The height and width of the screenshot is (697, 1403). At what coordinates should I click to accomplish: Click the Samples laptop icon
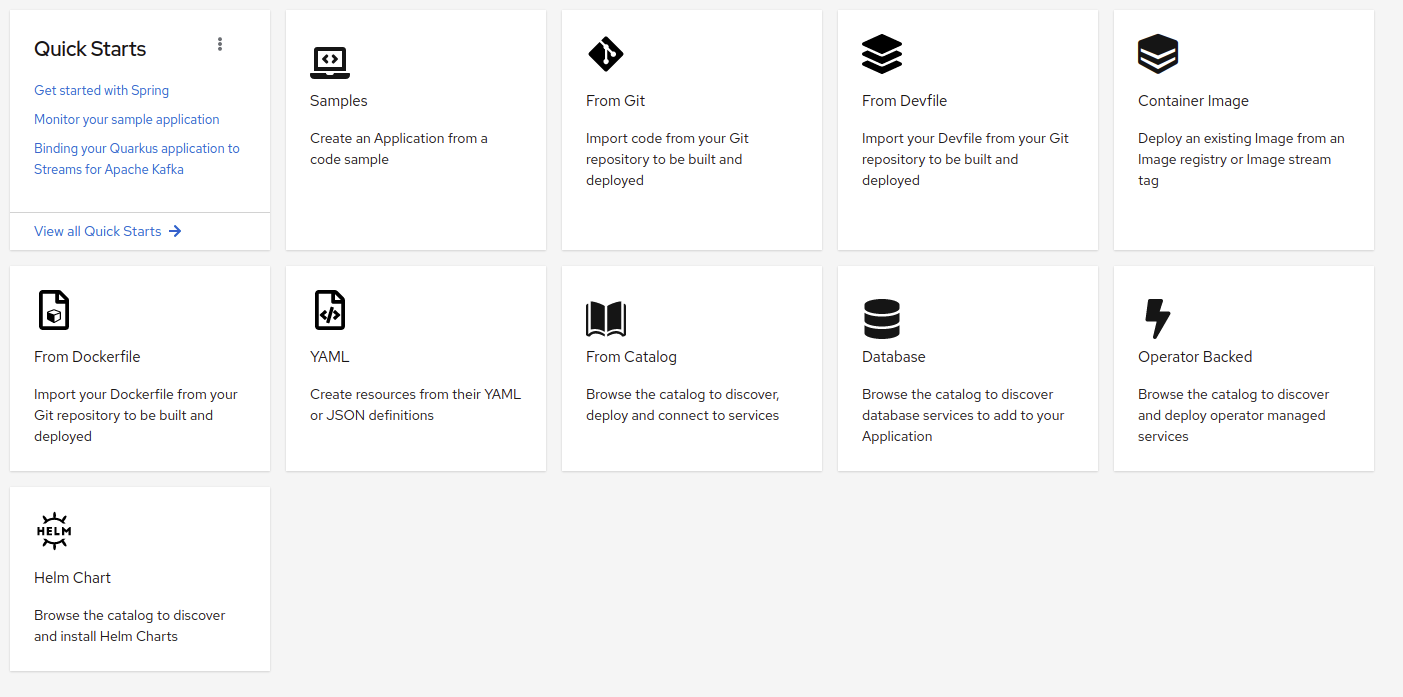pos(330,61)
